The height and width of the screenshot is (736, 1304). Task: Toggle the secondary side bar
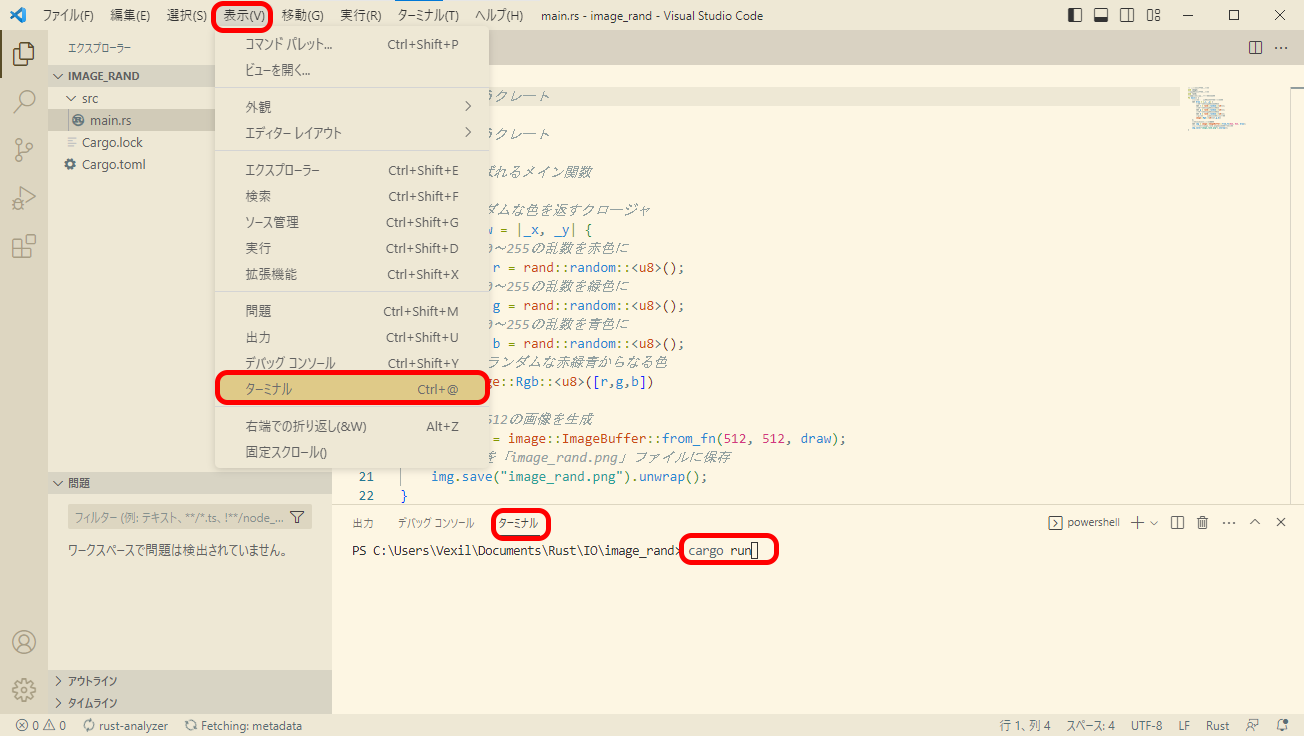click(1127, 15)
